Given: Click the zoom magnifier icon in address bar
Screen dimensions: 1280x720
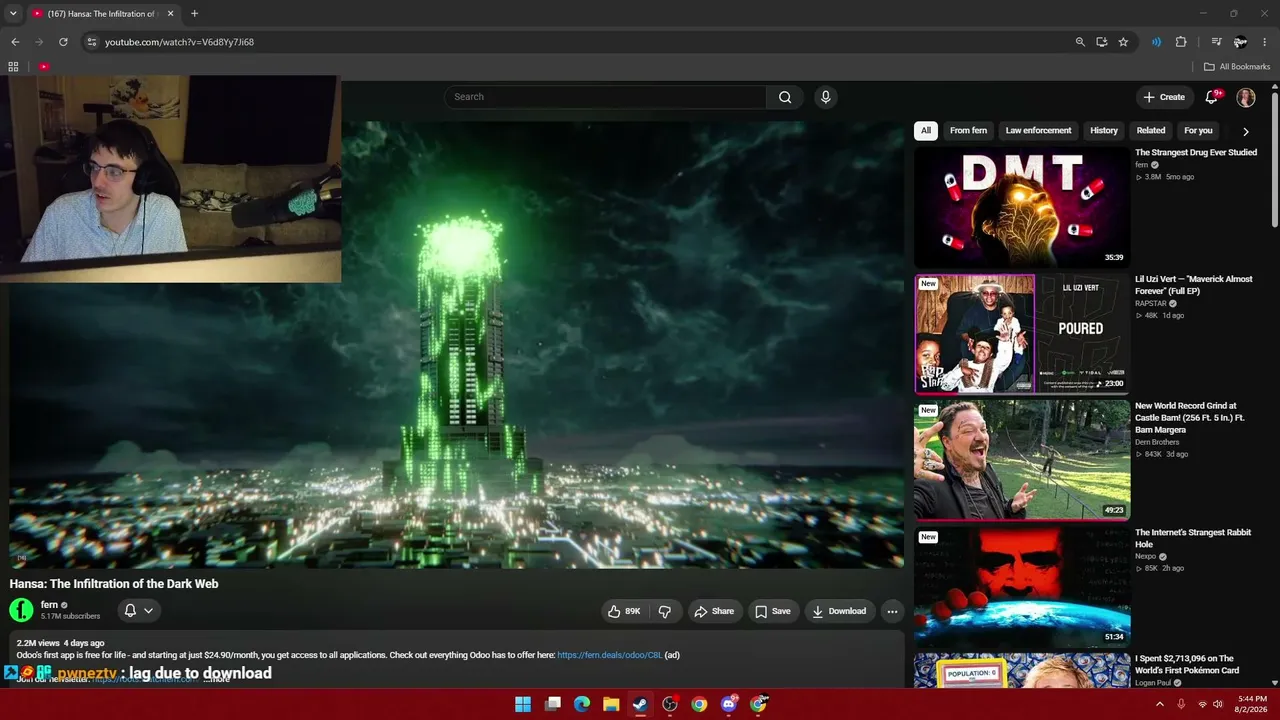Looking at the screenshot, I should click(x=1080, y=42).
